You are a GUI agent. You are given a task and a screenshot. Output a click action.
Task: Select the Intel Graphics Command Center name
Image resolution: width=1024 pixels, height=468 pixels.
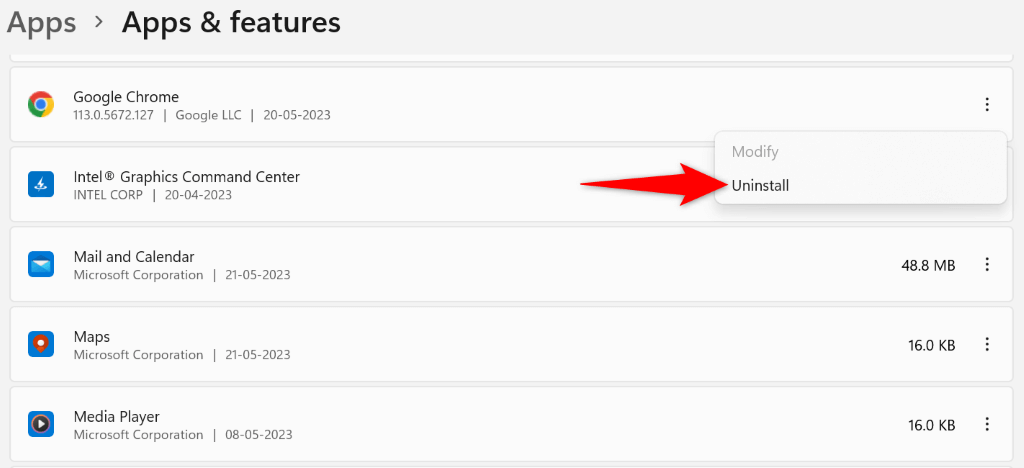[186, 177]
